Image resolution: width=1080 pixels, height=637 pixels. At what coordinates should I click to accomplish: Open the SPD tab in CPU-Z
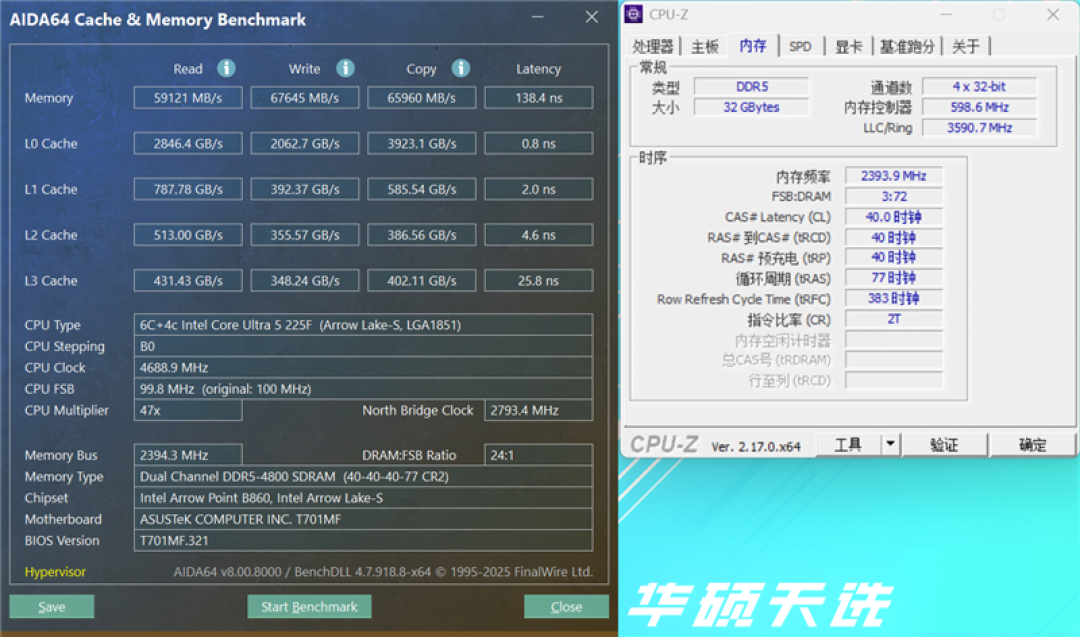coord(800,46)
